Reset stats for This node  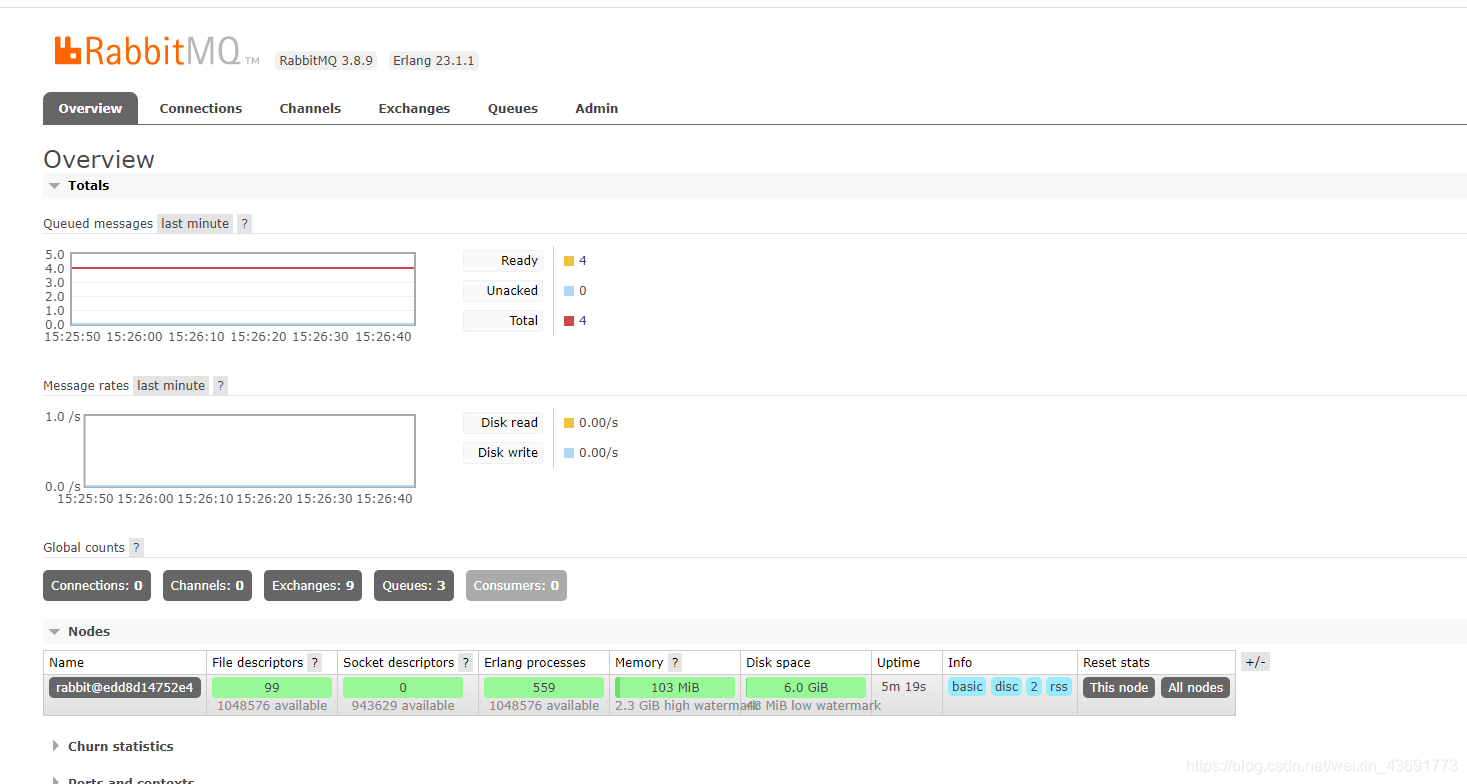point(1119,688)
